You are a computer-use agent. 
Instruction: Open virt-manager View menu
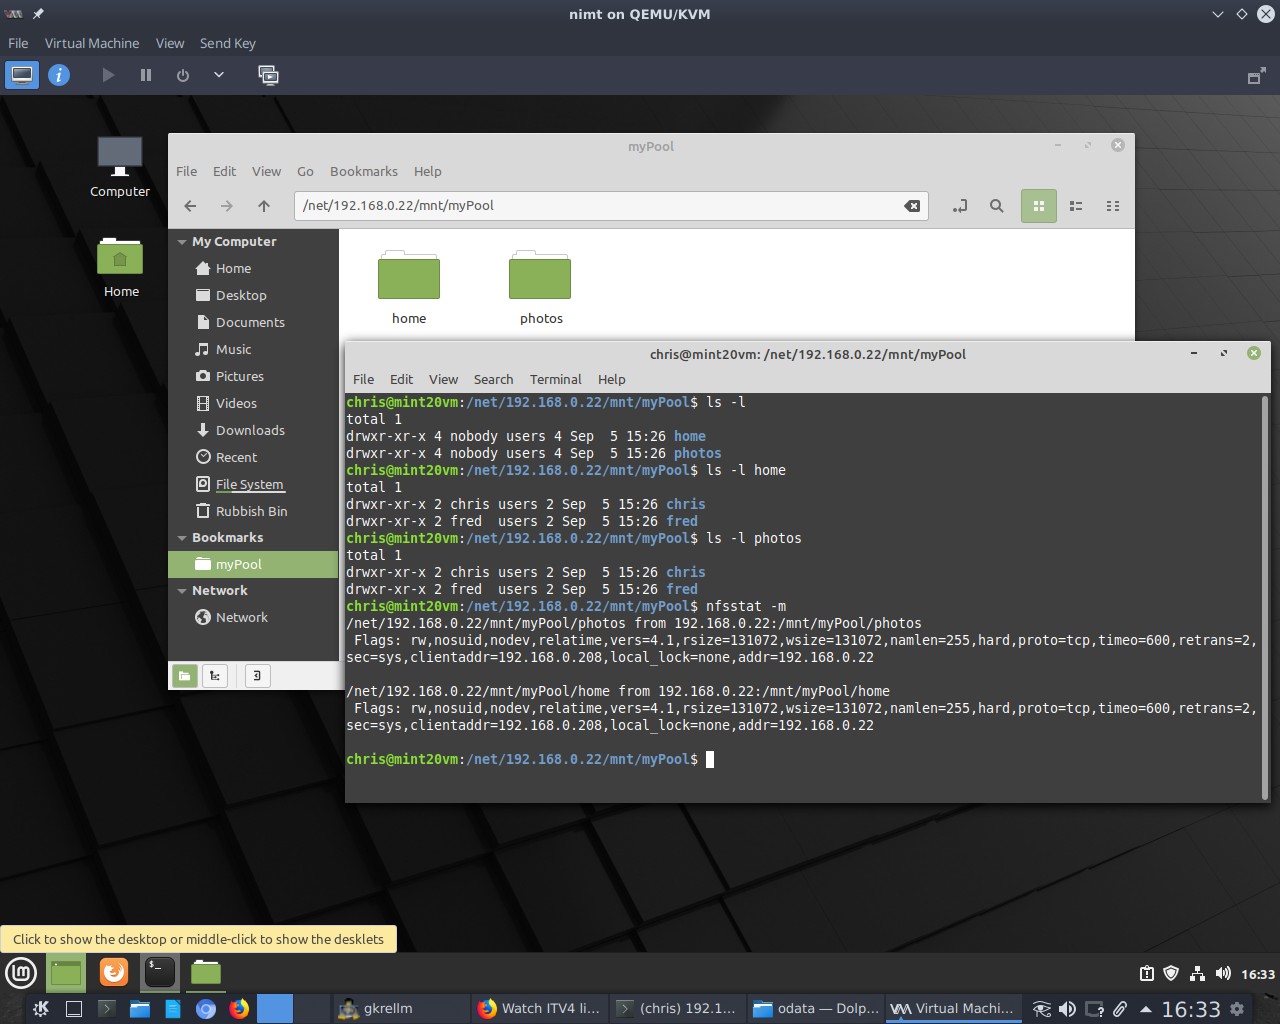[x=170, y=43]
